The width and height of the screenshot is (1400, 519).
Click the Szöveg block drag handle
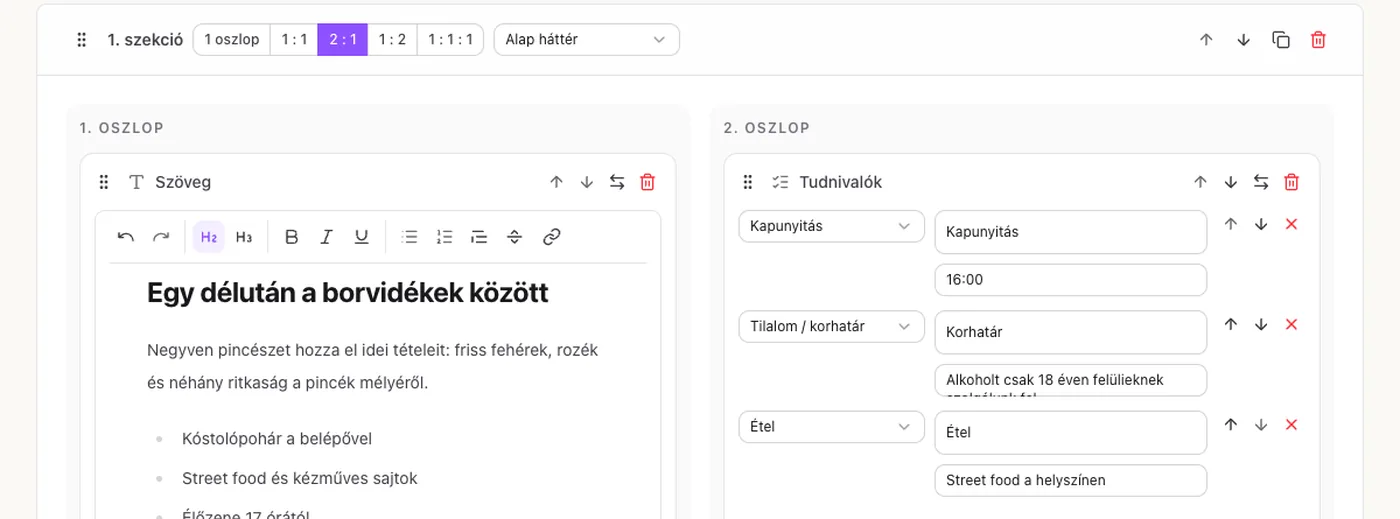(x=104, y=182)
